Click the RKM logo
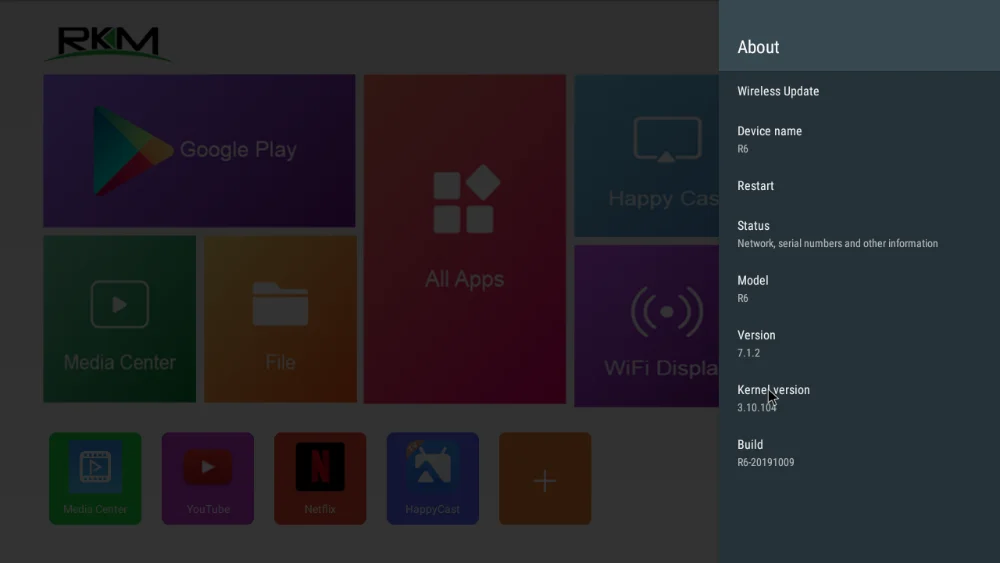1000x563 pixels. point(107,43)
